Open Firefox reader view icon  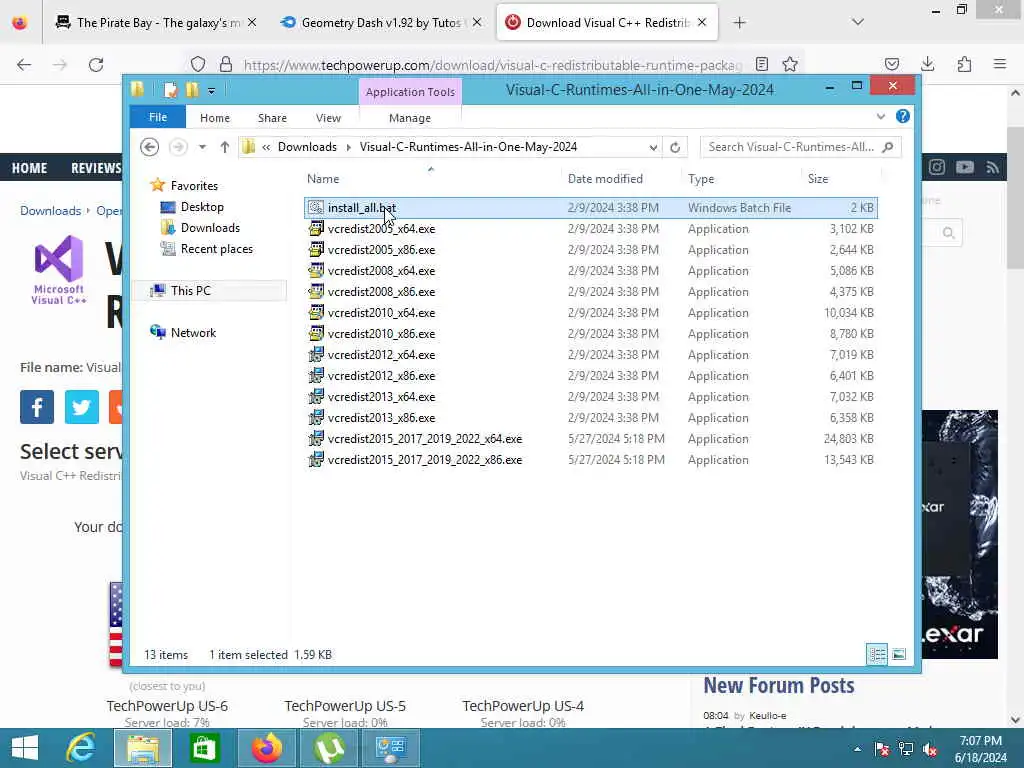pyautogui.click(x=761, y=64)
